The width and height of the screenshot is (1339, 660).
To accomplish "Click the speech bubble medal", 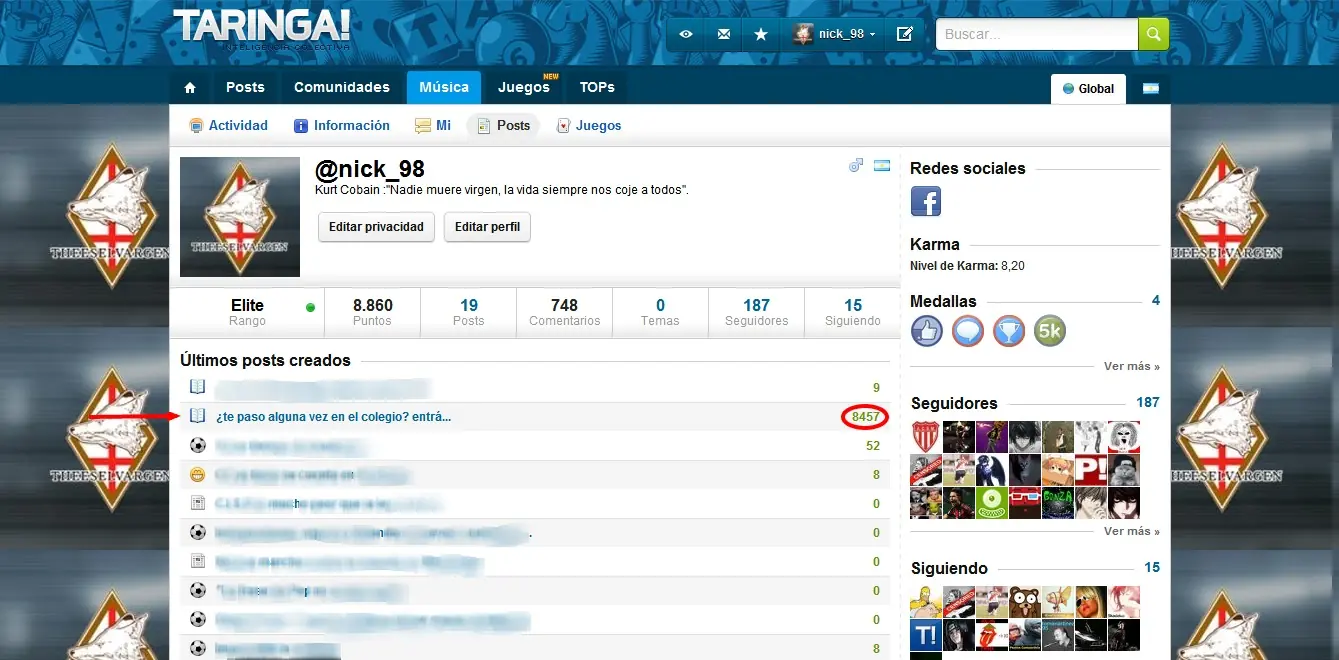I will [968, 331].
